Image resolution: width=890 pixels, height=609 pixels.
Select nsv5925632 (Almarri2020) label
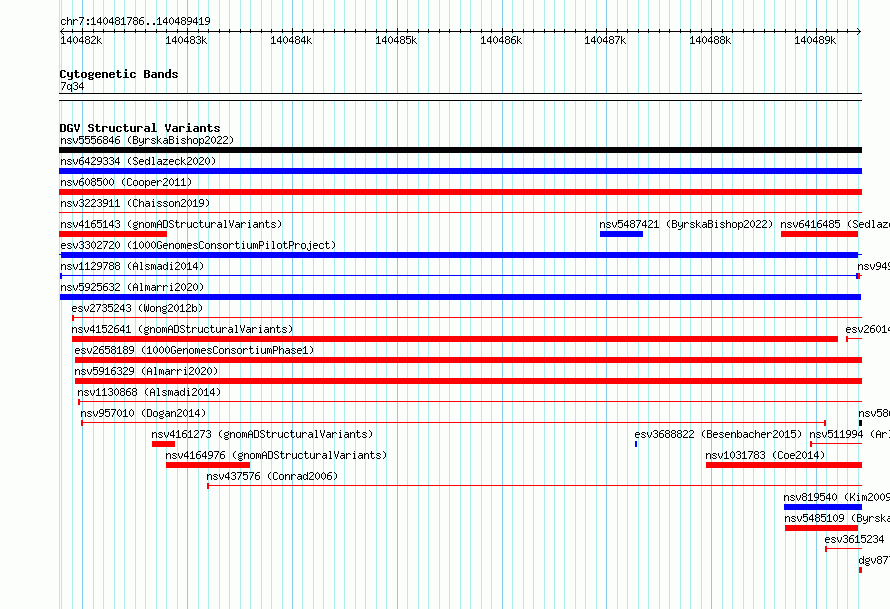132,287
